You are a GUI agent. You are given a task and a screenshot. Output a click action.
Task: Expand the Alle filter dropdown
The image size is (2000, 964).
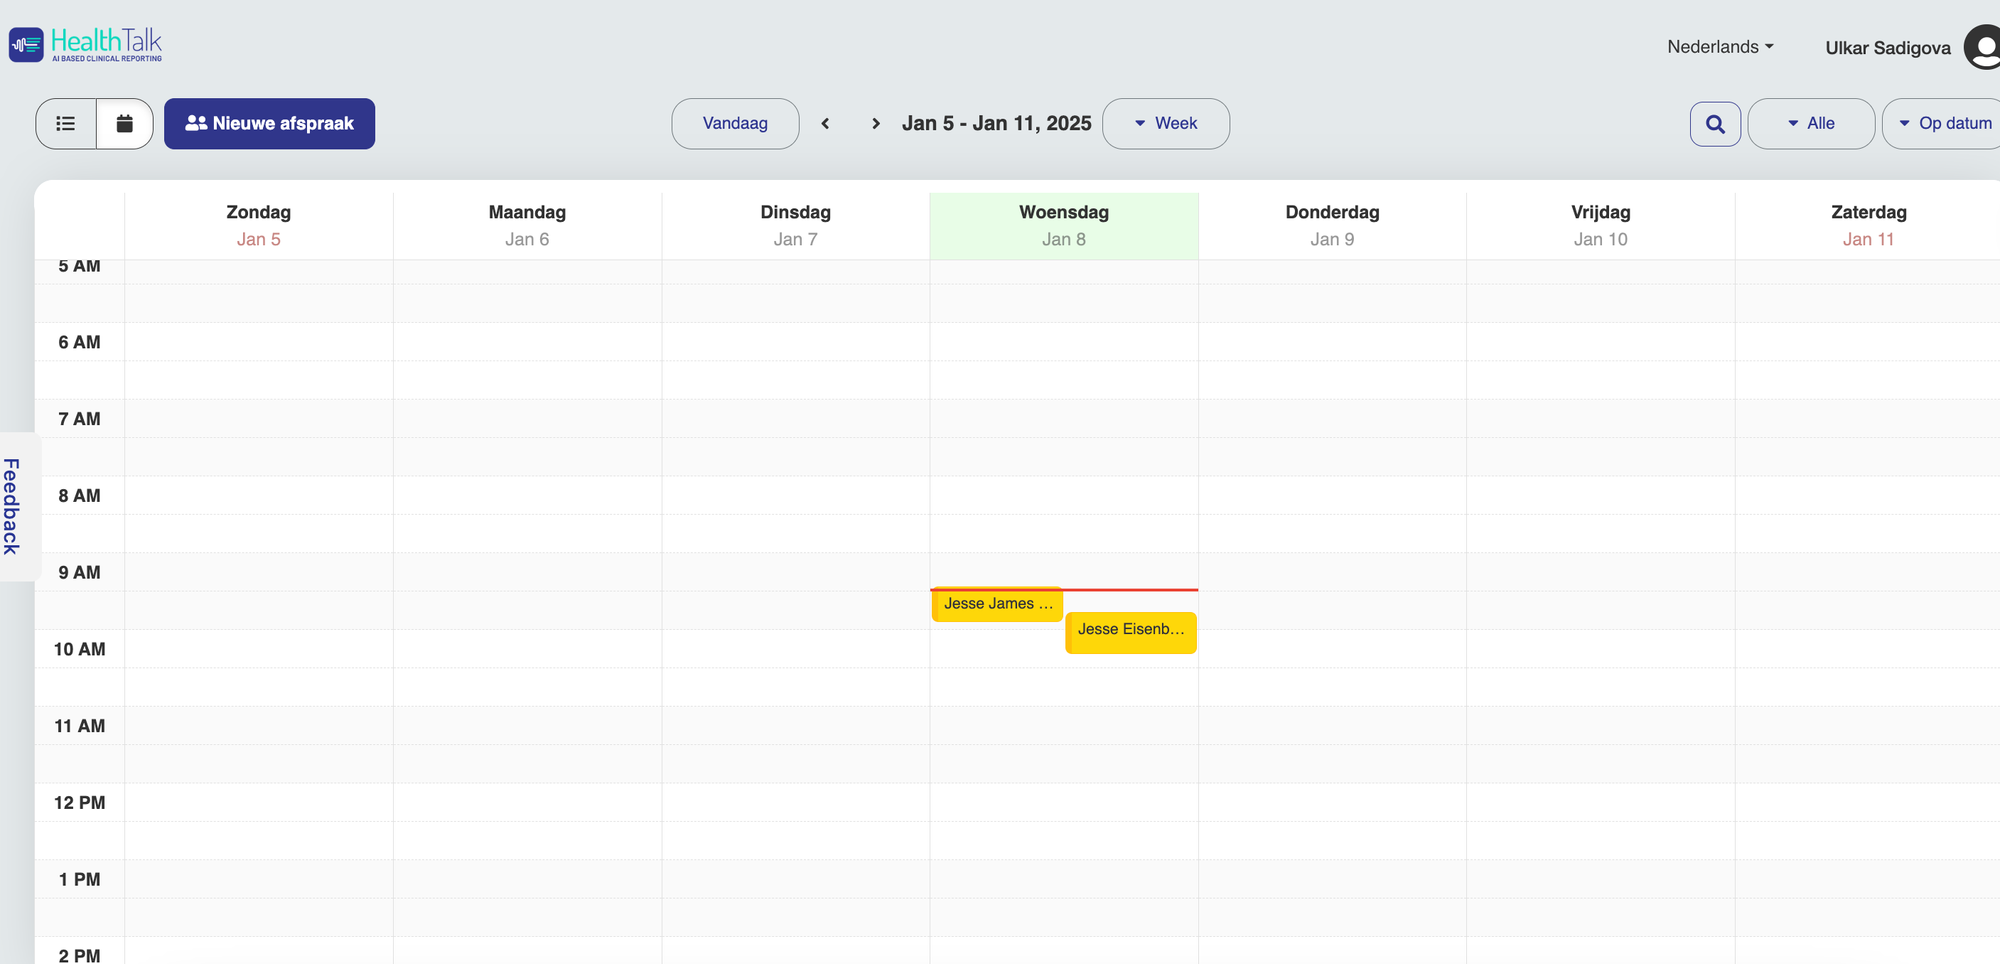coord(1811,124)
